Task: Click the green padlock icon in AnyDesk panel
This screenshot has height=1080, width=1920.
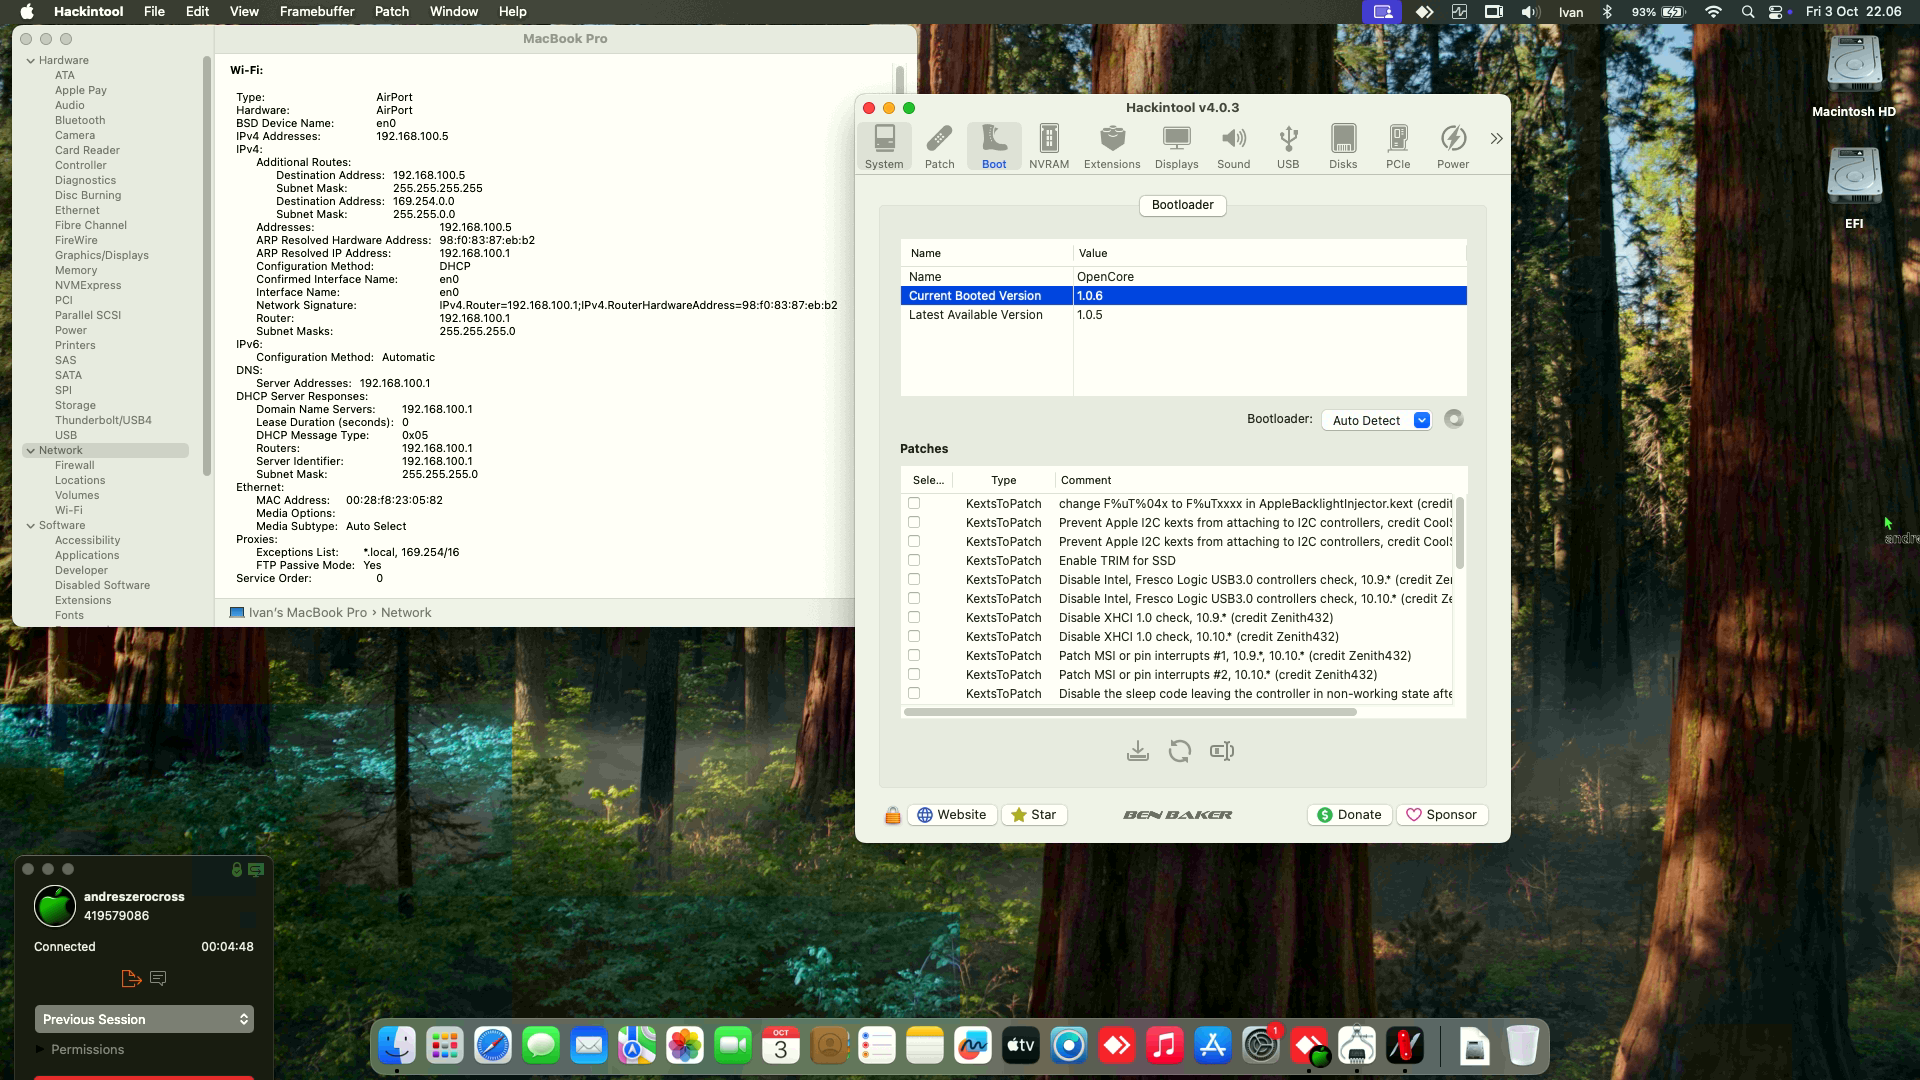Action: (x=237, y=870)
